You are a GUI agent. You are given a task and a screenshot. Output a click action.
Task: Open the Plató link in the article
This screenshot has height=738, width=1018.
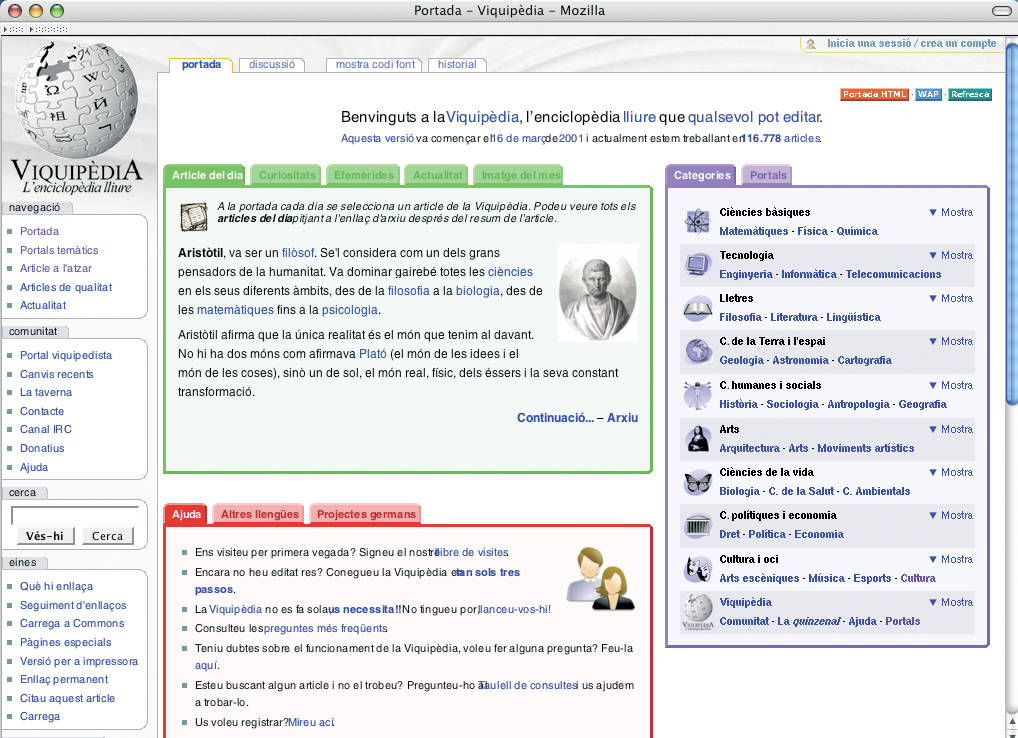pyautogui.click(x=373, y=354)
